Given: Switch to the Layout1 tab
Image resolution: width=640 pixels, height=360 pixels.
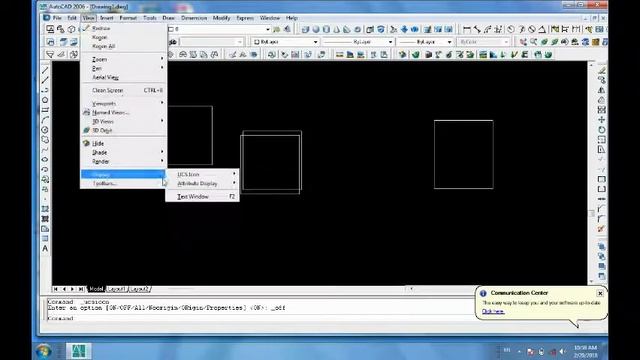Looking at the screenshot, I should (117, 289).
